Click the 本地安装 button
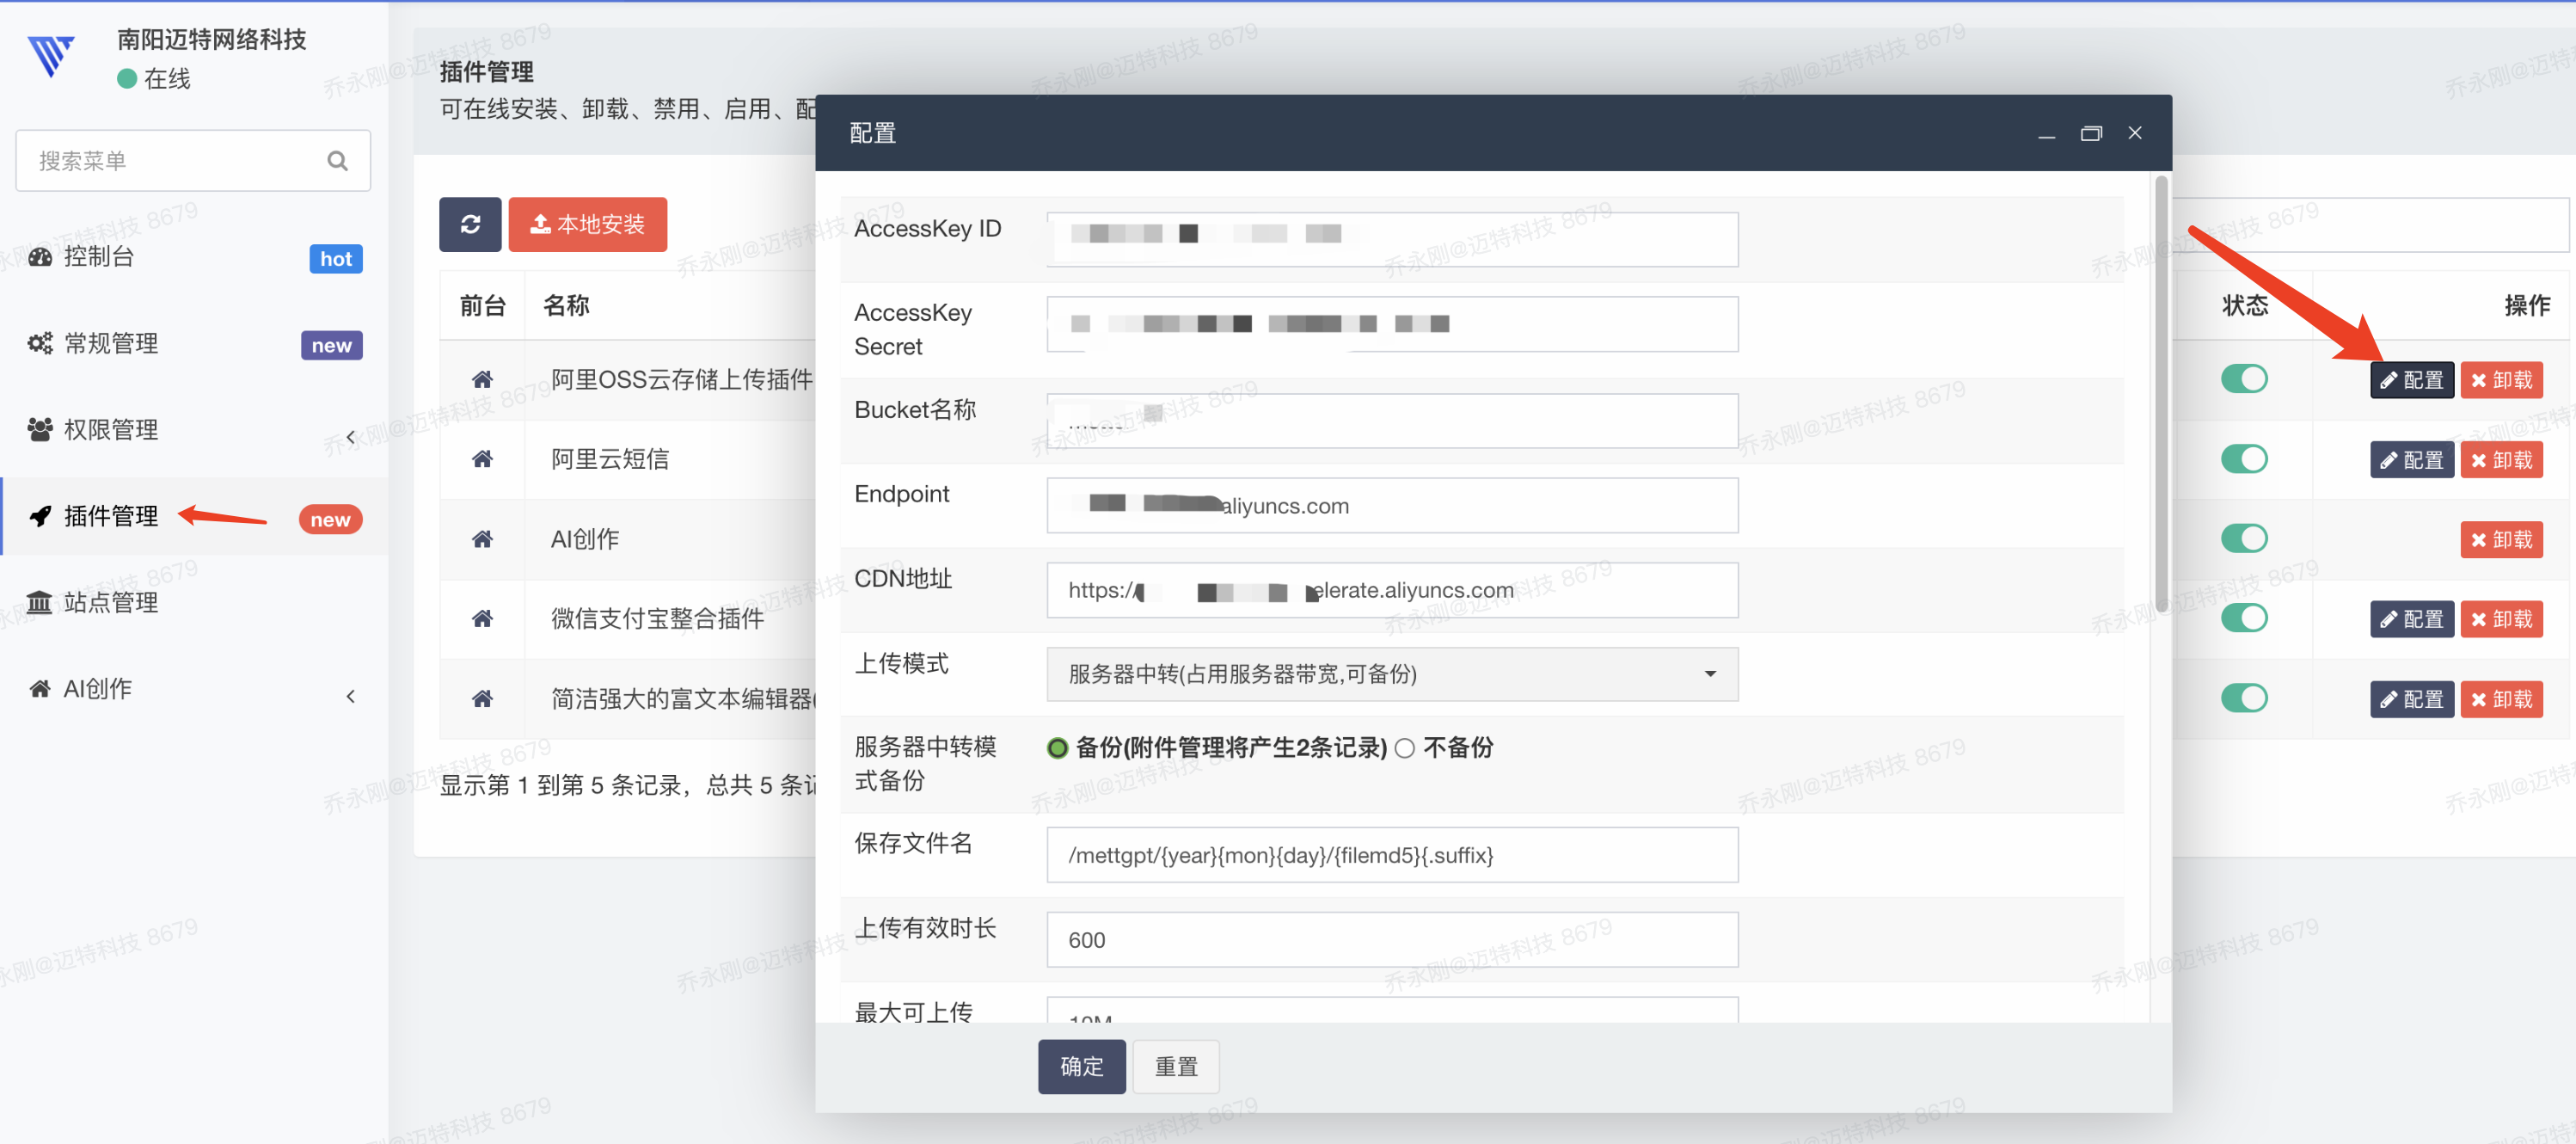The image size is (2576, 1144). 587,224
